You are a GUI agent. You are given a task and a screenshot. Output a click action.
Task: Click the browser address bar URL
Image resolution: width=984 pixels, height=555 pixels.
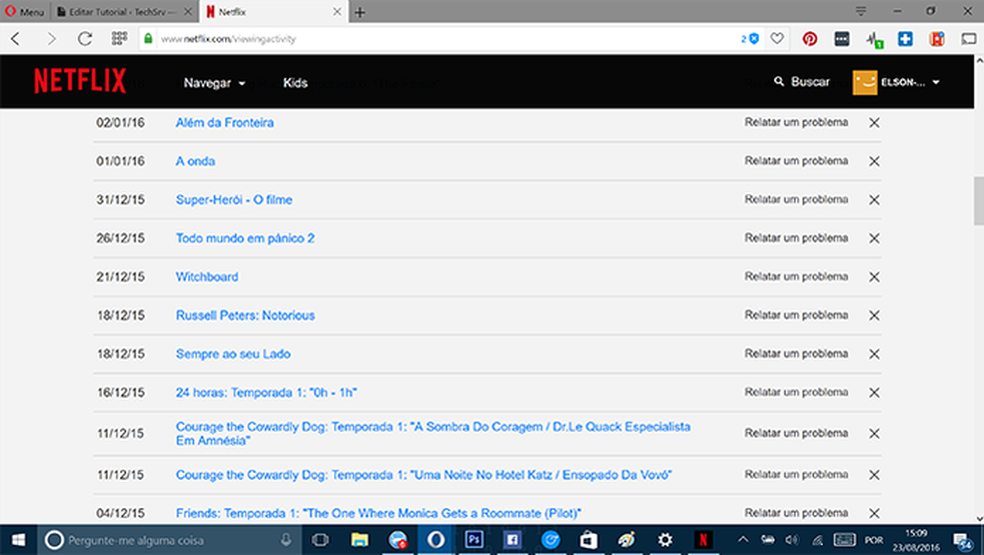click(228, 39)
